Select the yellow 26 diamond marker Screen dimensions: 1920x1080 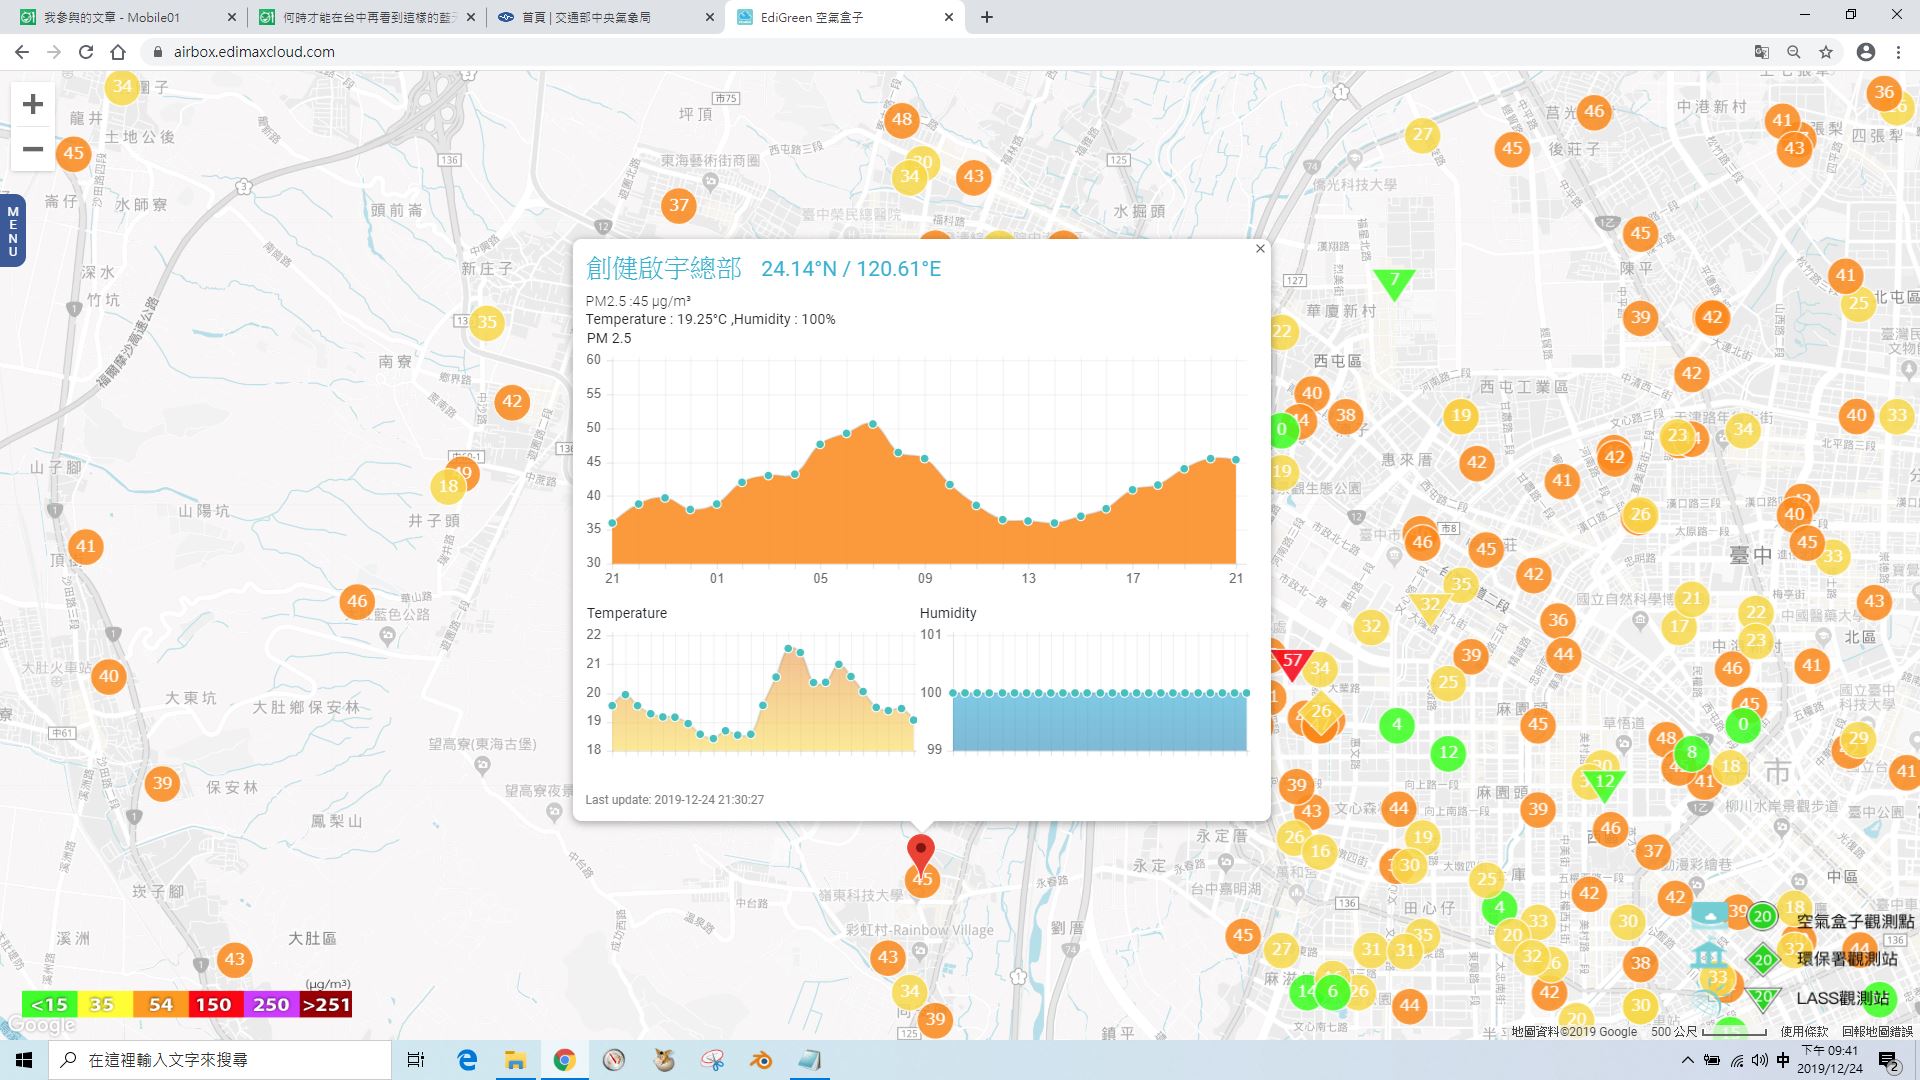pos(1321,712)
